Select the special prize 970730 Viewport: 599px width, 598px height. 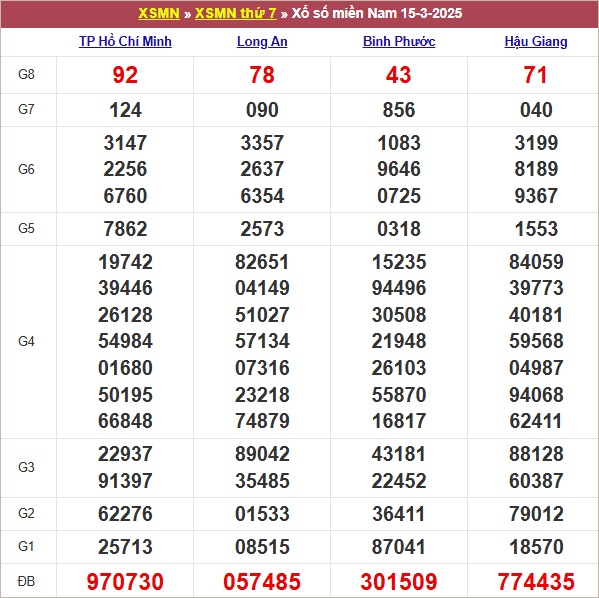(125, 582)
